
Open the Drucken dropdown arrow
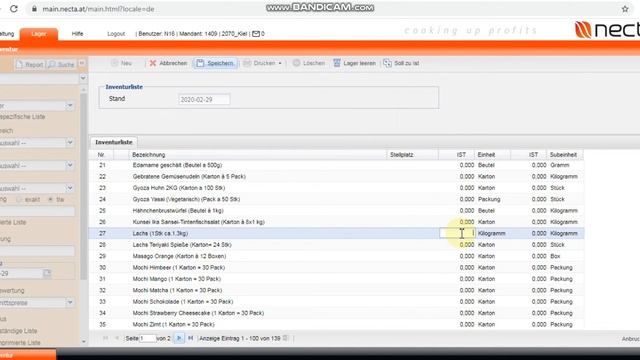pos(280,63)
